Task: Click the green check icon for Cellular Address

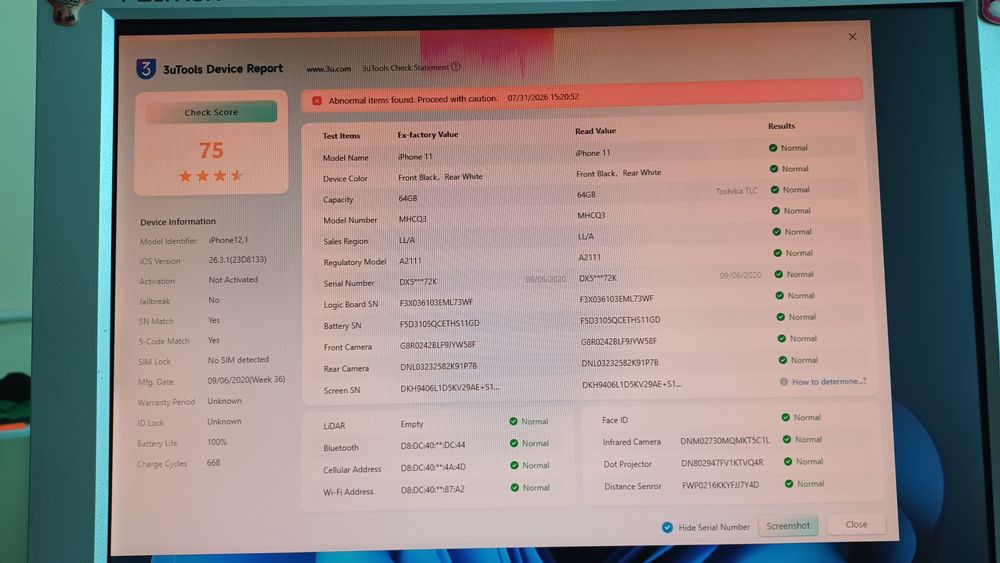Action: click(515, 465)
